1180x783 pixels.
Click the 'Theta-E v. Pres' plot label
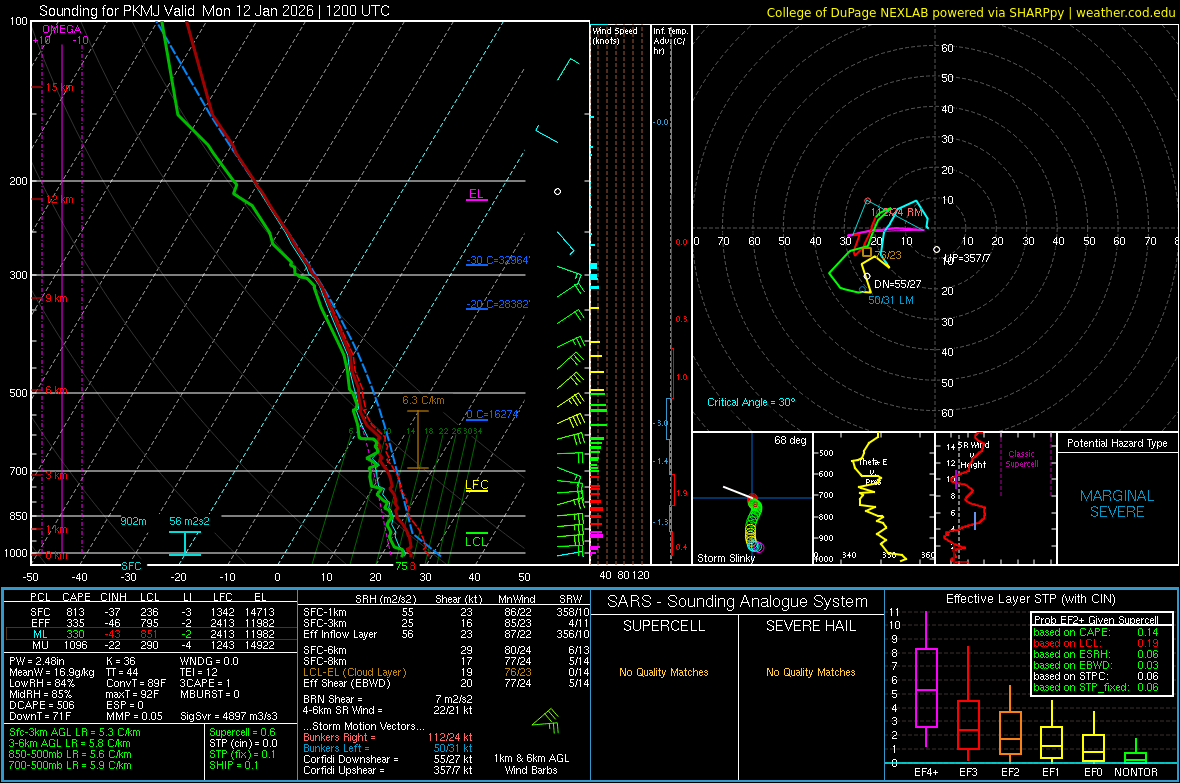point(872,472)
